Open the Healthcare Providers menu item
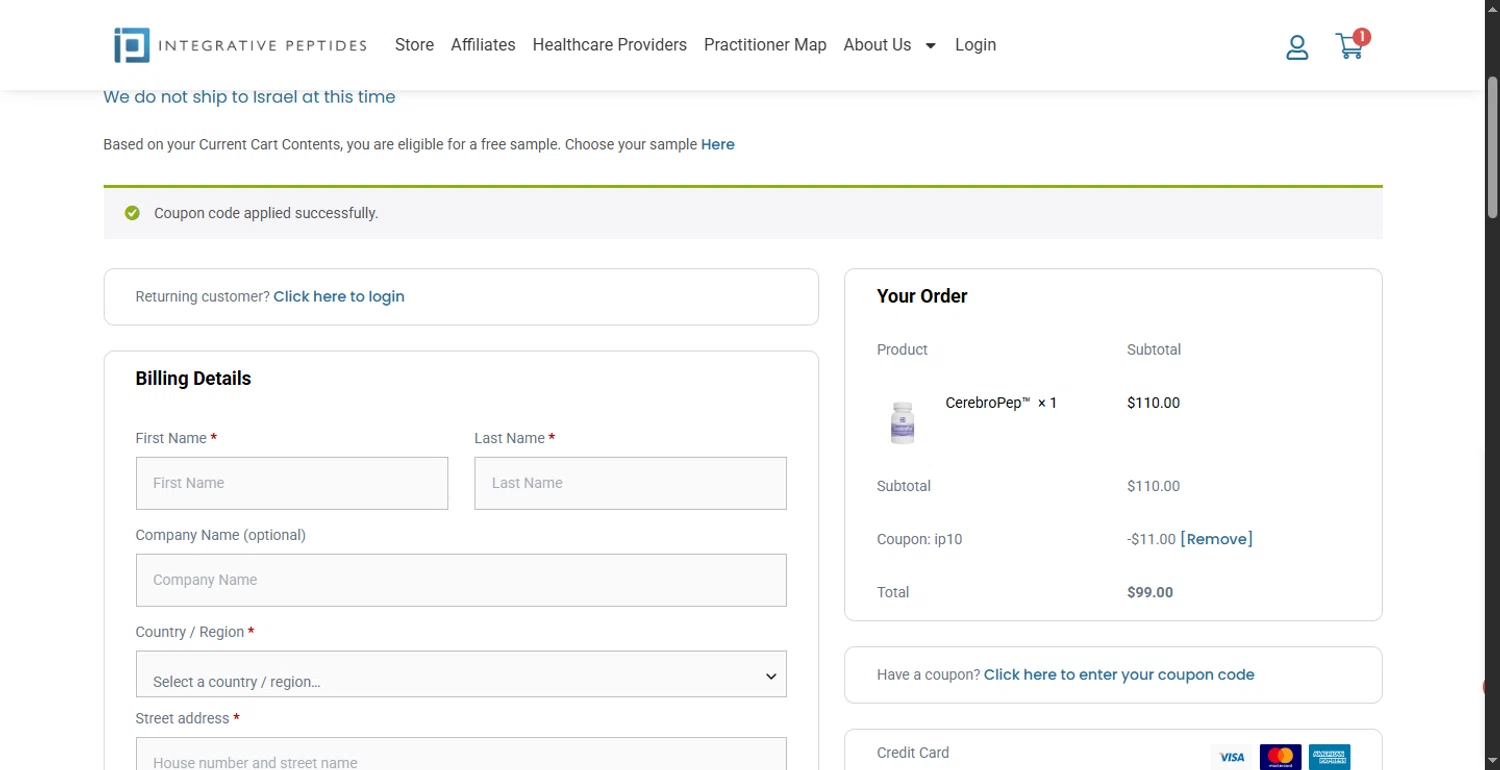This screenshot has width=1500, height=770. (610, 45)
